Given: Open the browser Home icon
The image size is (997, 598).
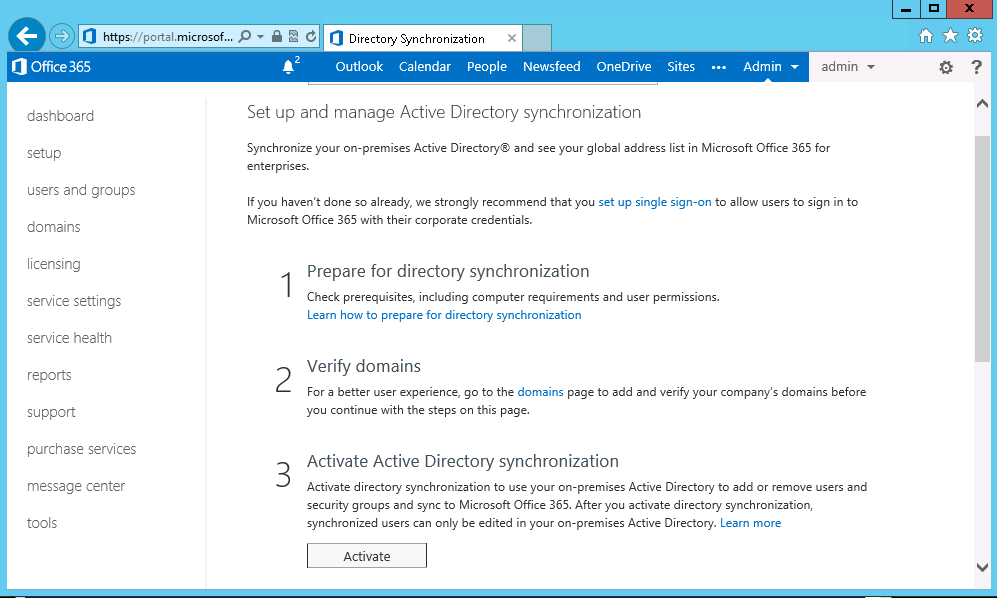Looking at the screenshot, I should click(x=926, y=36).
